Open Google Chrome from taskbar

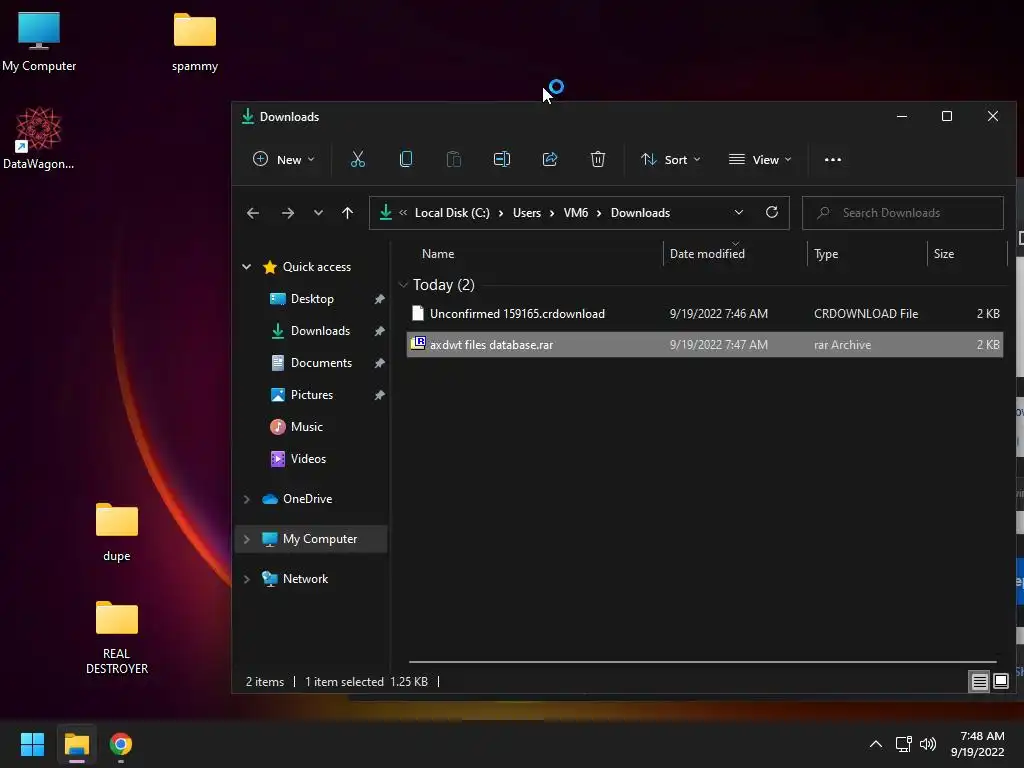click(121, 744)
